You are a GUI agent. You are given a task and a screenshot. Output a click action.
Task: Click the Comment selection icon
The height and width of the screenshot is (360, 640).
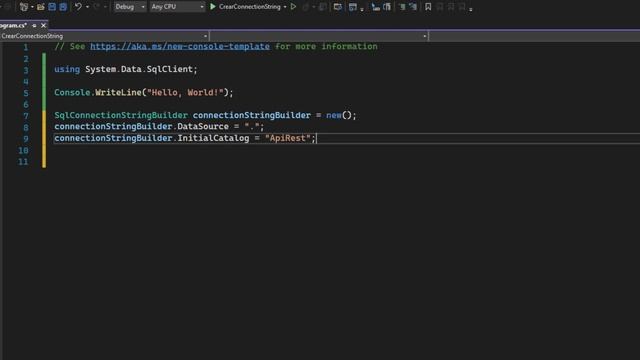coord(402,7)
